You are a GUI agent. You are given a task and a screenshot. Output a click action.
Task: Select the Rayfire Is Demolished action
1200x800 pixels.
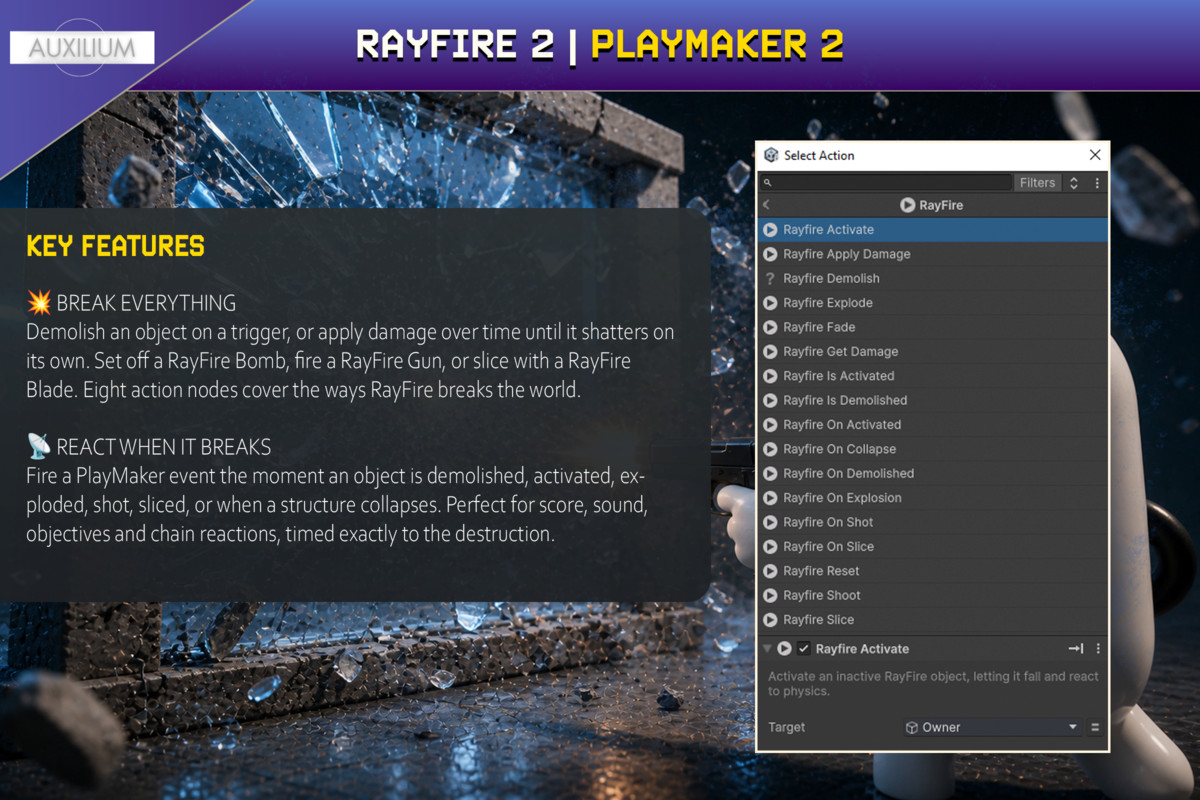tap(933, 400)
